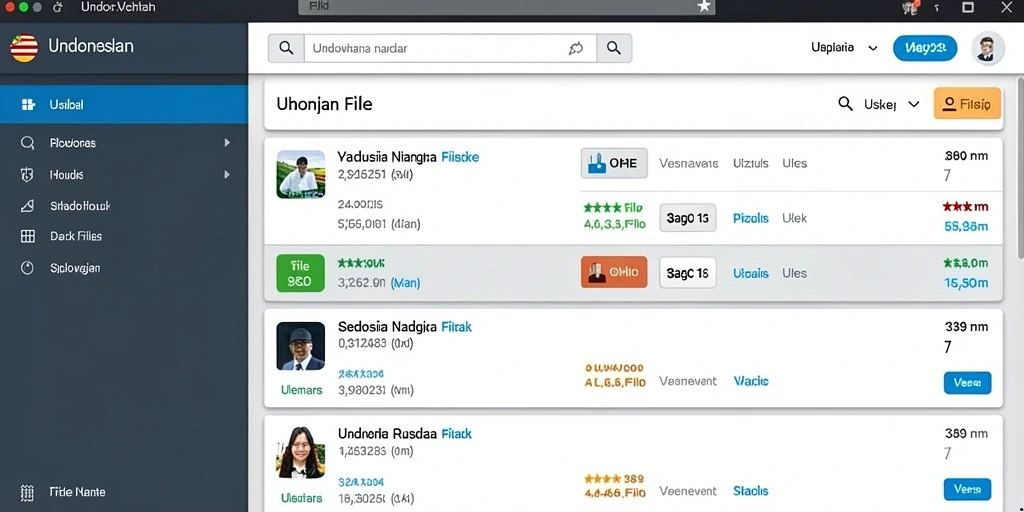1024x512 pixels.
Task: Click the reload icon beside Undor.Vchtah title
Action: click(57, 7)
